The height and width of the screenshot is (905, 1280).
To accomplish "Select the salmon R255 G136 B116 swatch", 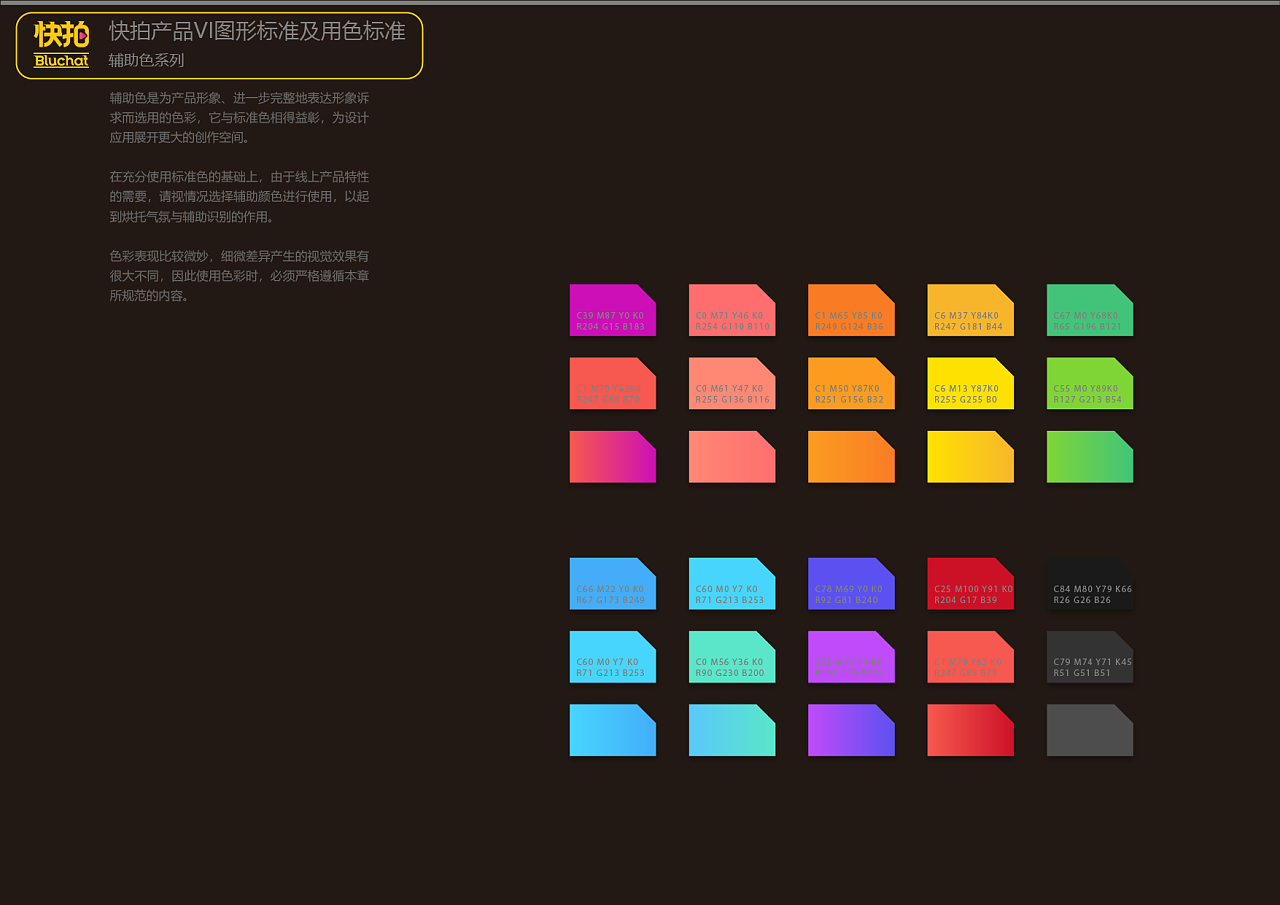I will (x=731, y=383).
